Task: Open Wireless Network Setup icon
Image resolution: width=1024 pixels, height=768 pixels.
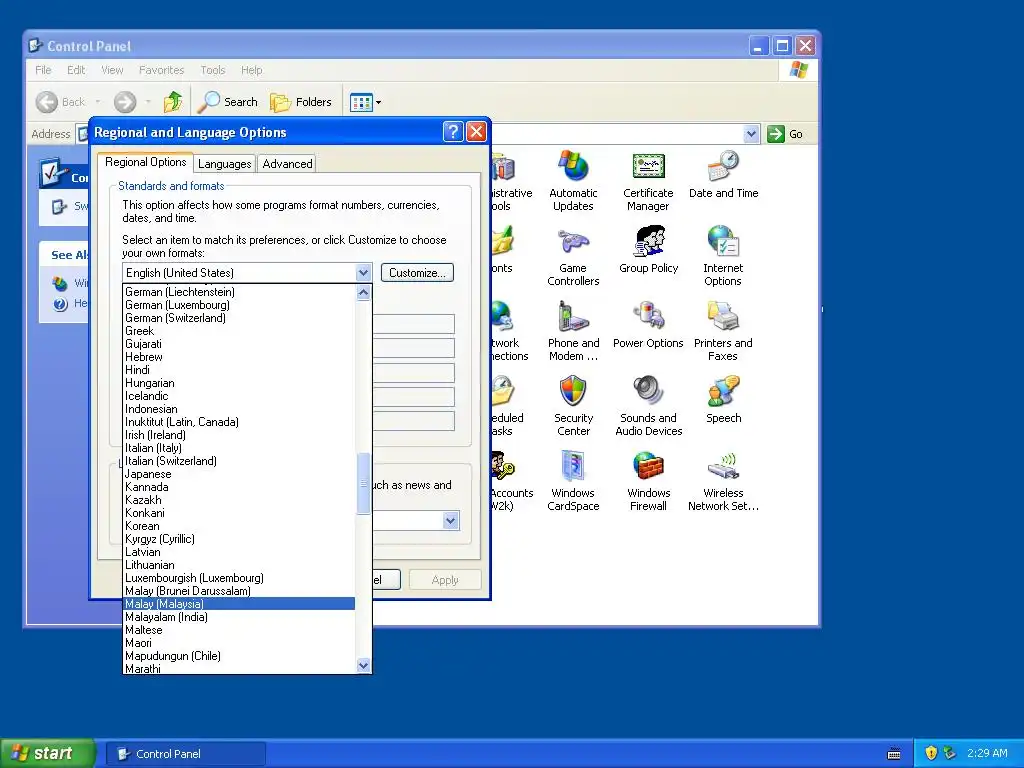Action: (723, 481)
